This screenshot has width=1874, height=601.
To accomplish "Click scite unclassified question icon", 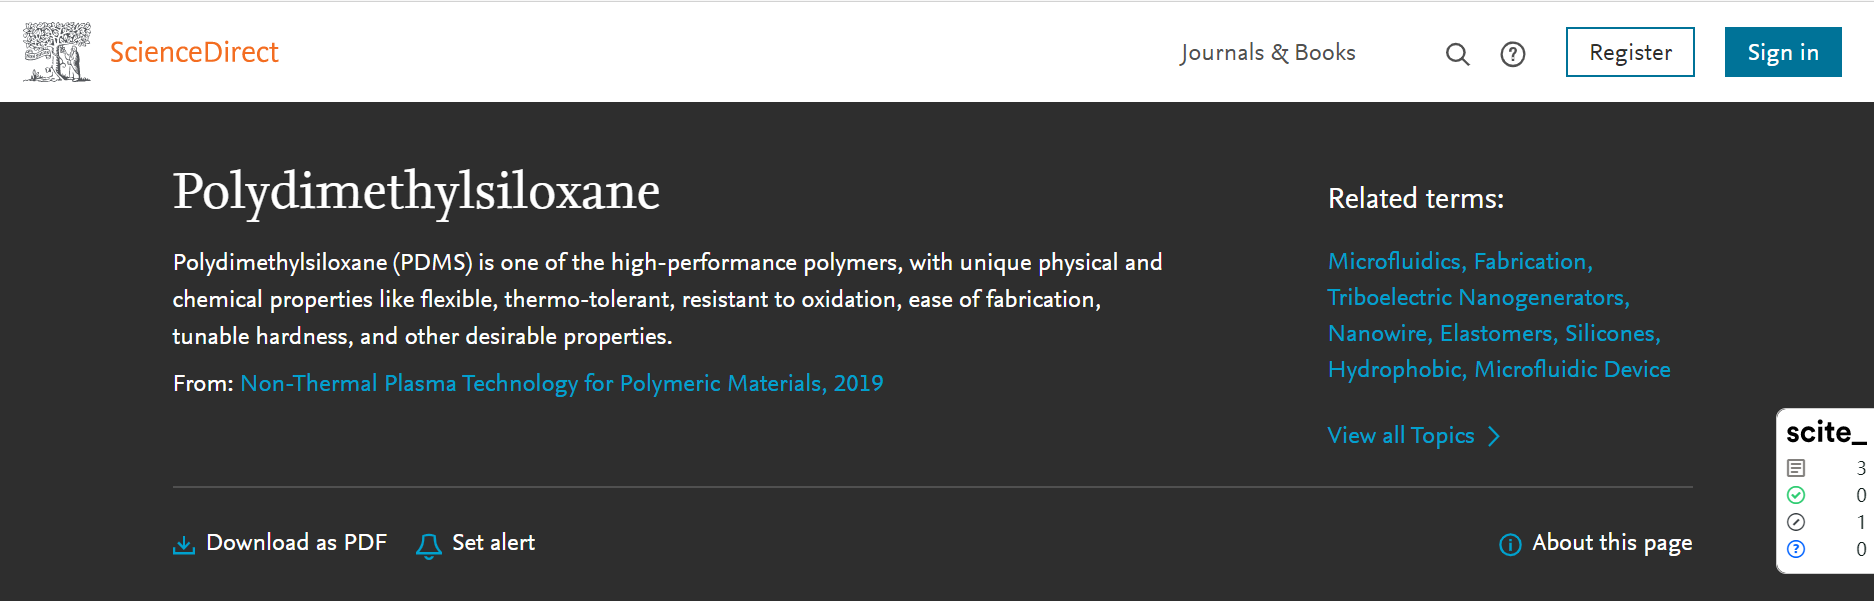I will [1796, 549].
